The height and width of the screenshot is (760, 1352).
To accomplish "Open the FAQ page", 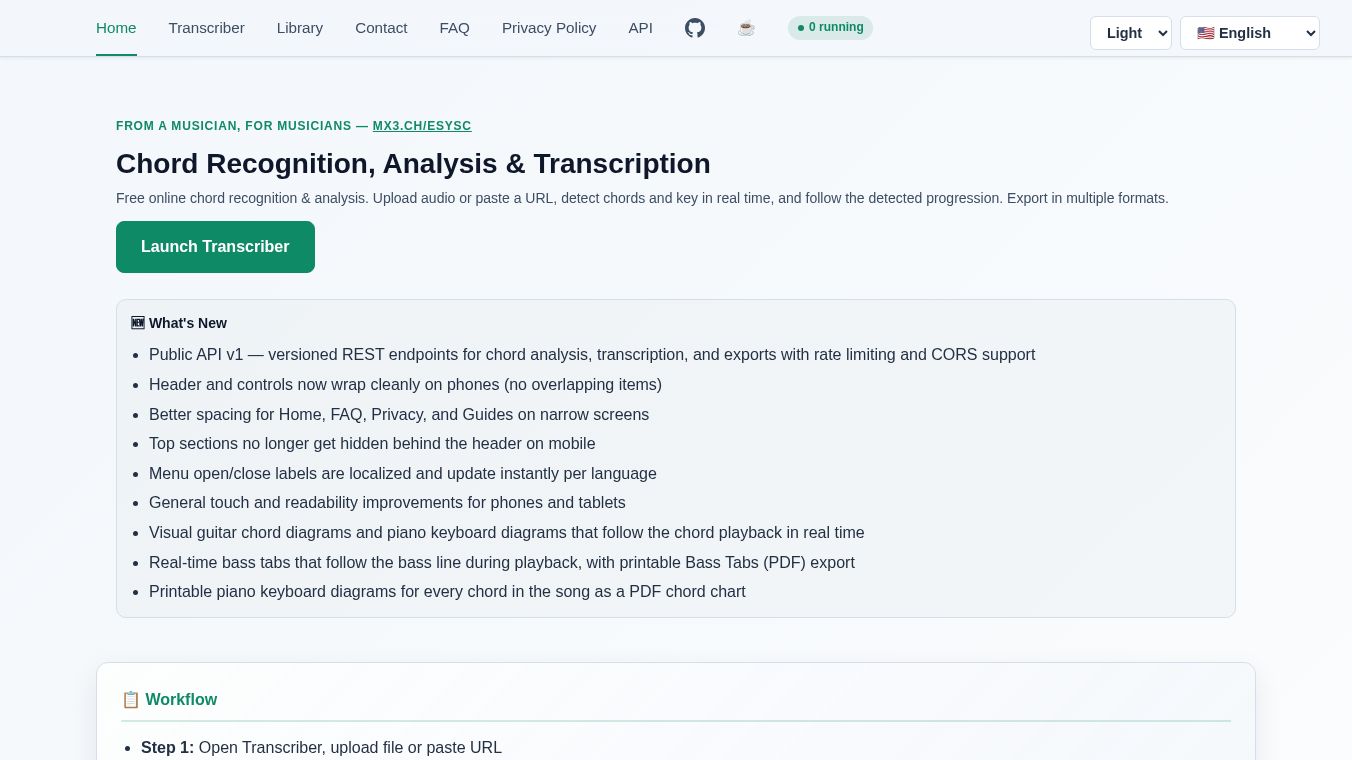I will point(455,28).
